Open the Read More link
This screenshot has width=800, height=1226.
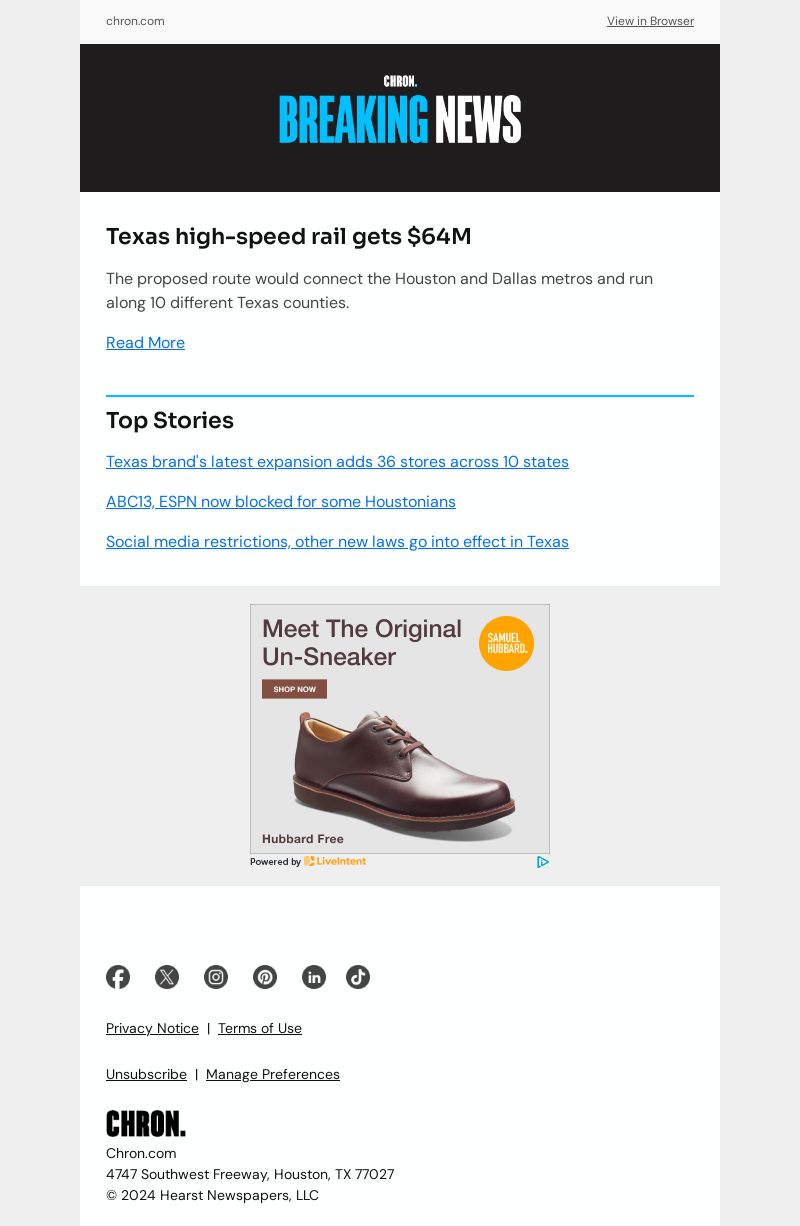click(x=145, y=342)
